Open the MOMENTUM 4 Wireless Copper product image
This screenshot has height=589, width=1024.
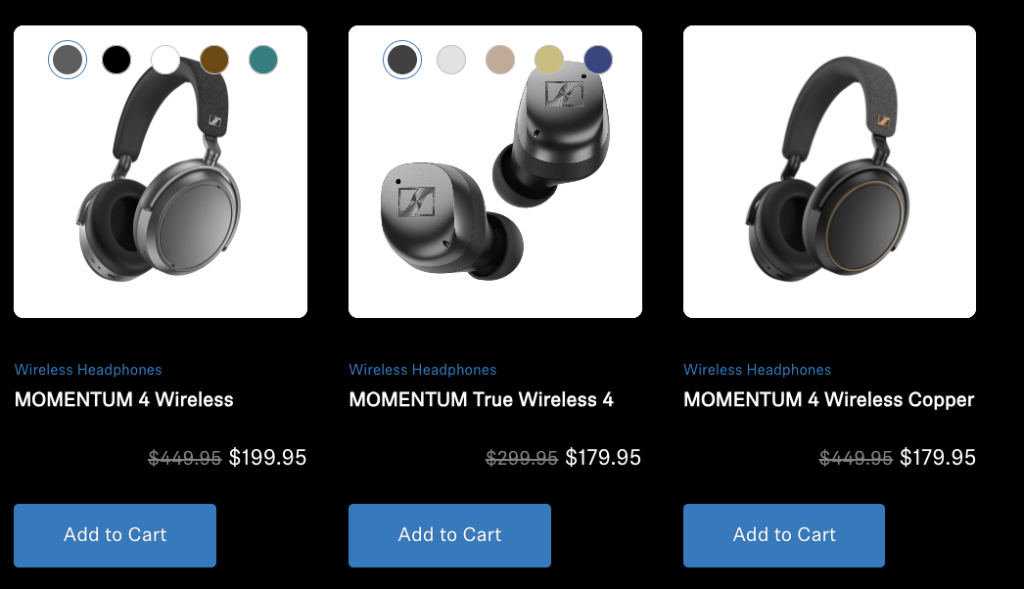829,172
